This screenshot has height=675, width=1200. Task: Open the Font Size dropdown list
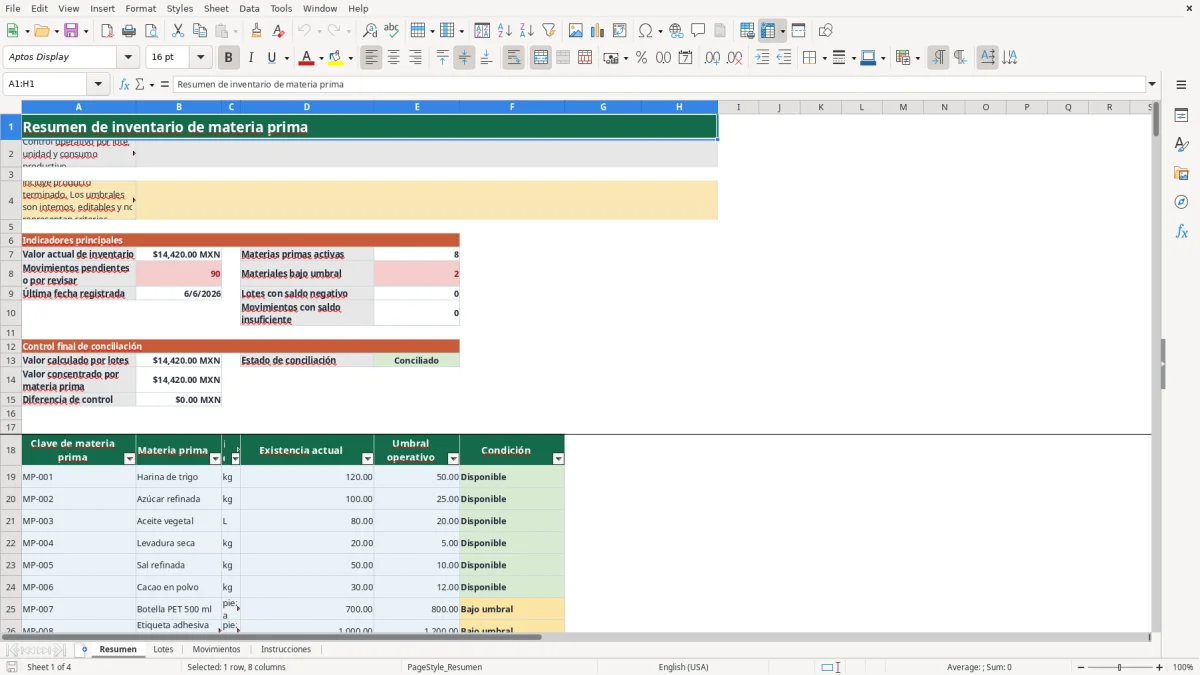pyautogui.click(x=201, y=58)
